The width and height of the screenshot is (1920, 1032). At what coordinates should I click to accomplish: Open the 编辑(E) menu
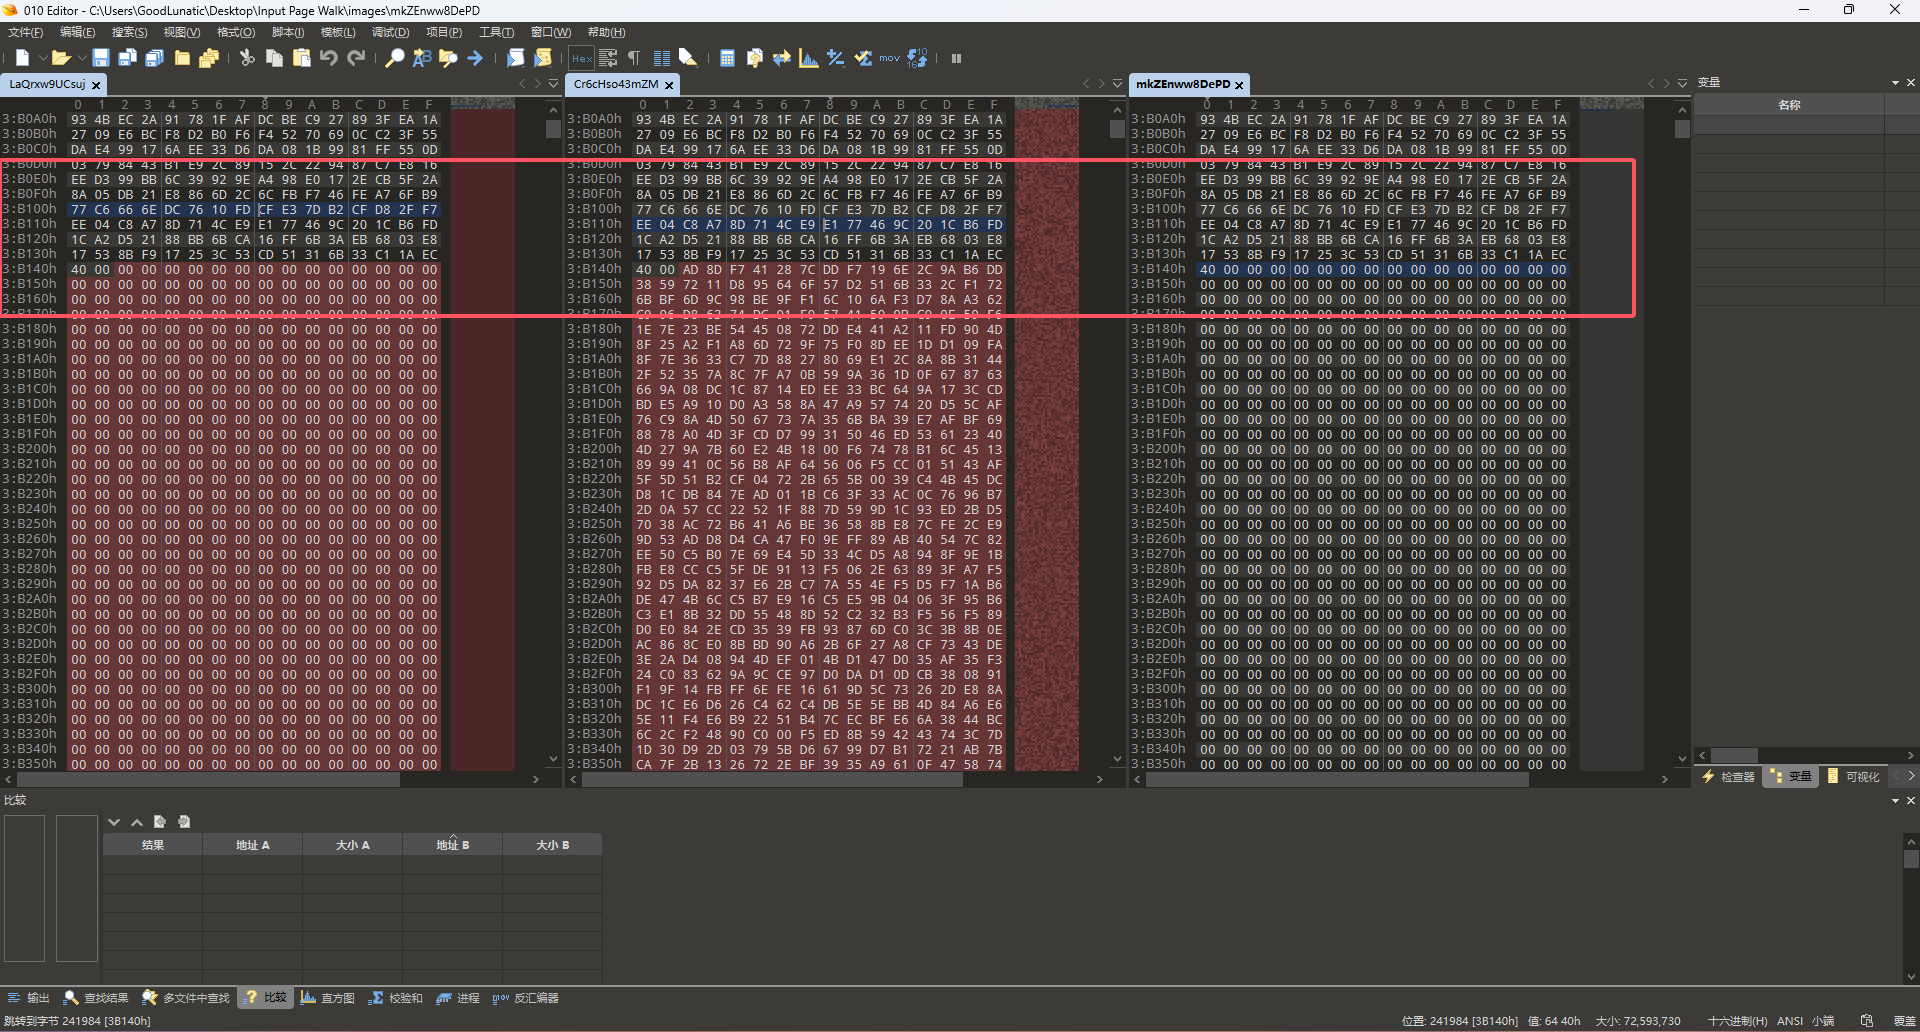click(78, 33)
